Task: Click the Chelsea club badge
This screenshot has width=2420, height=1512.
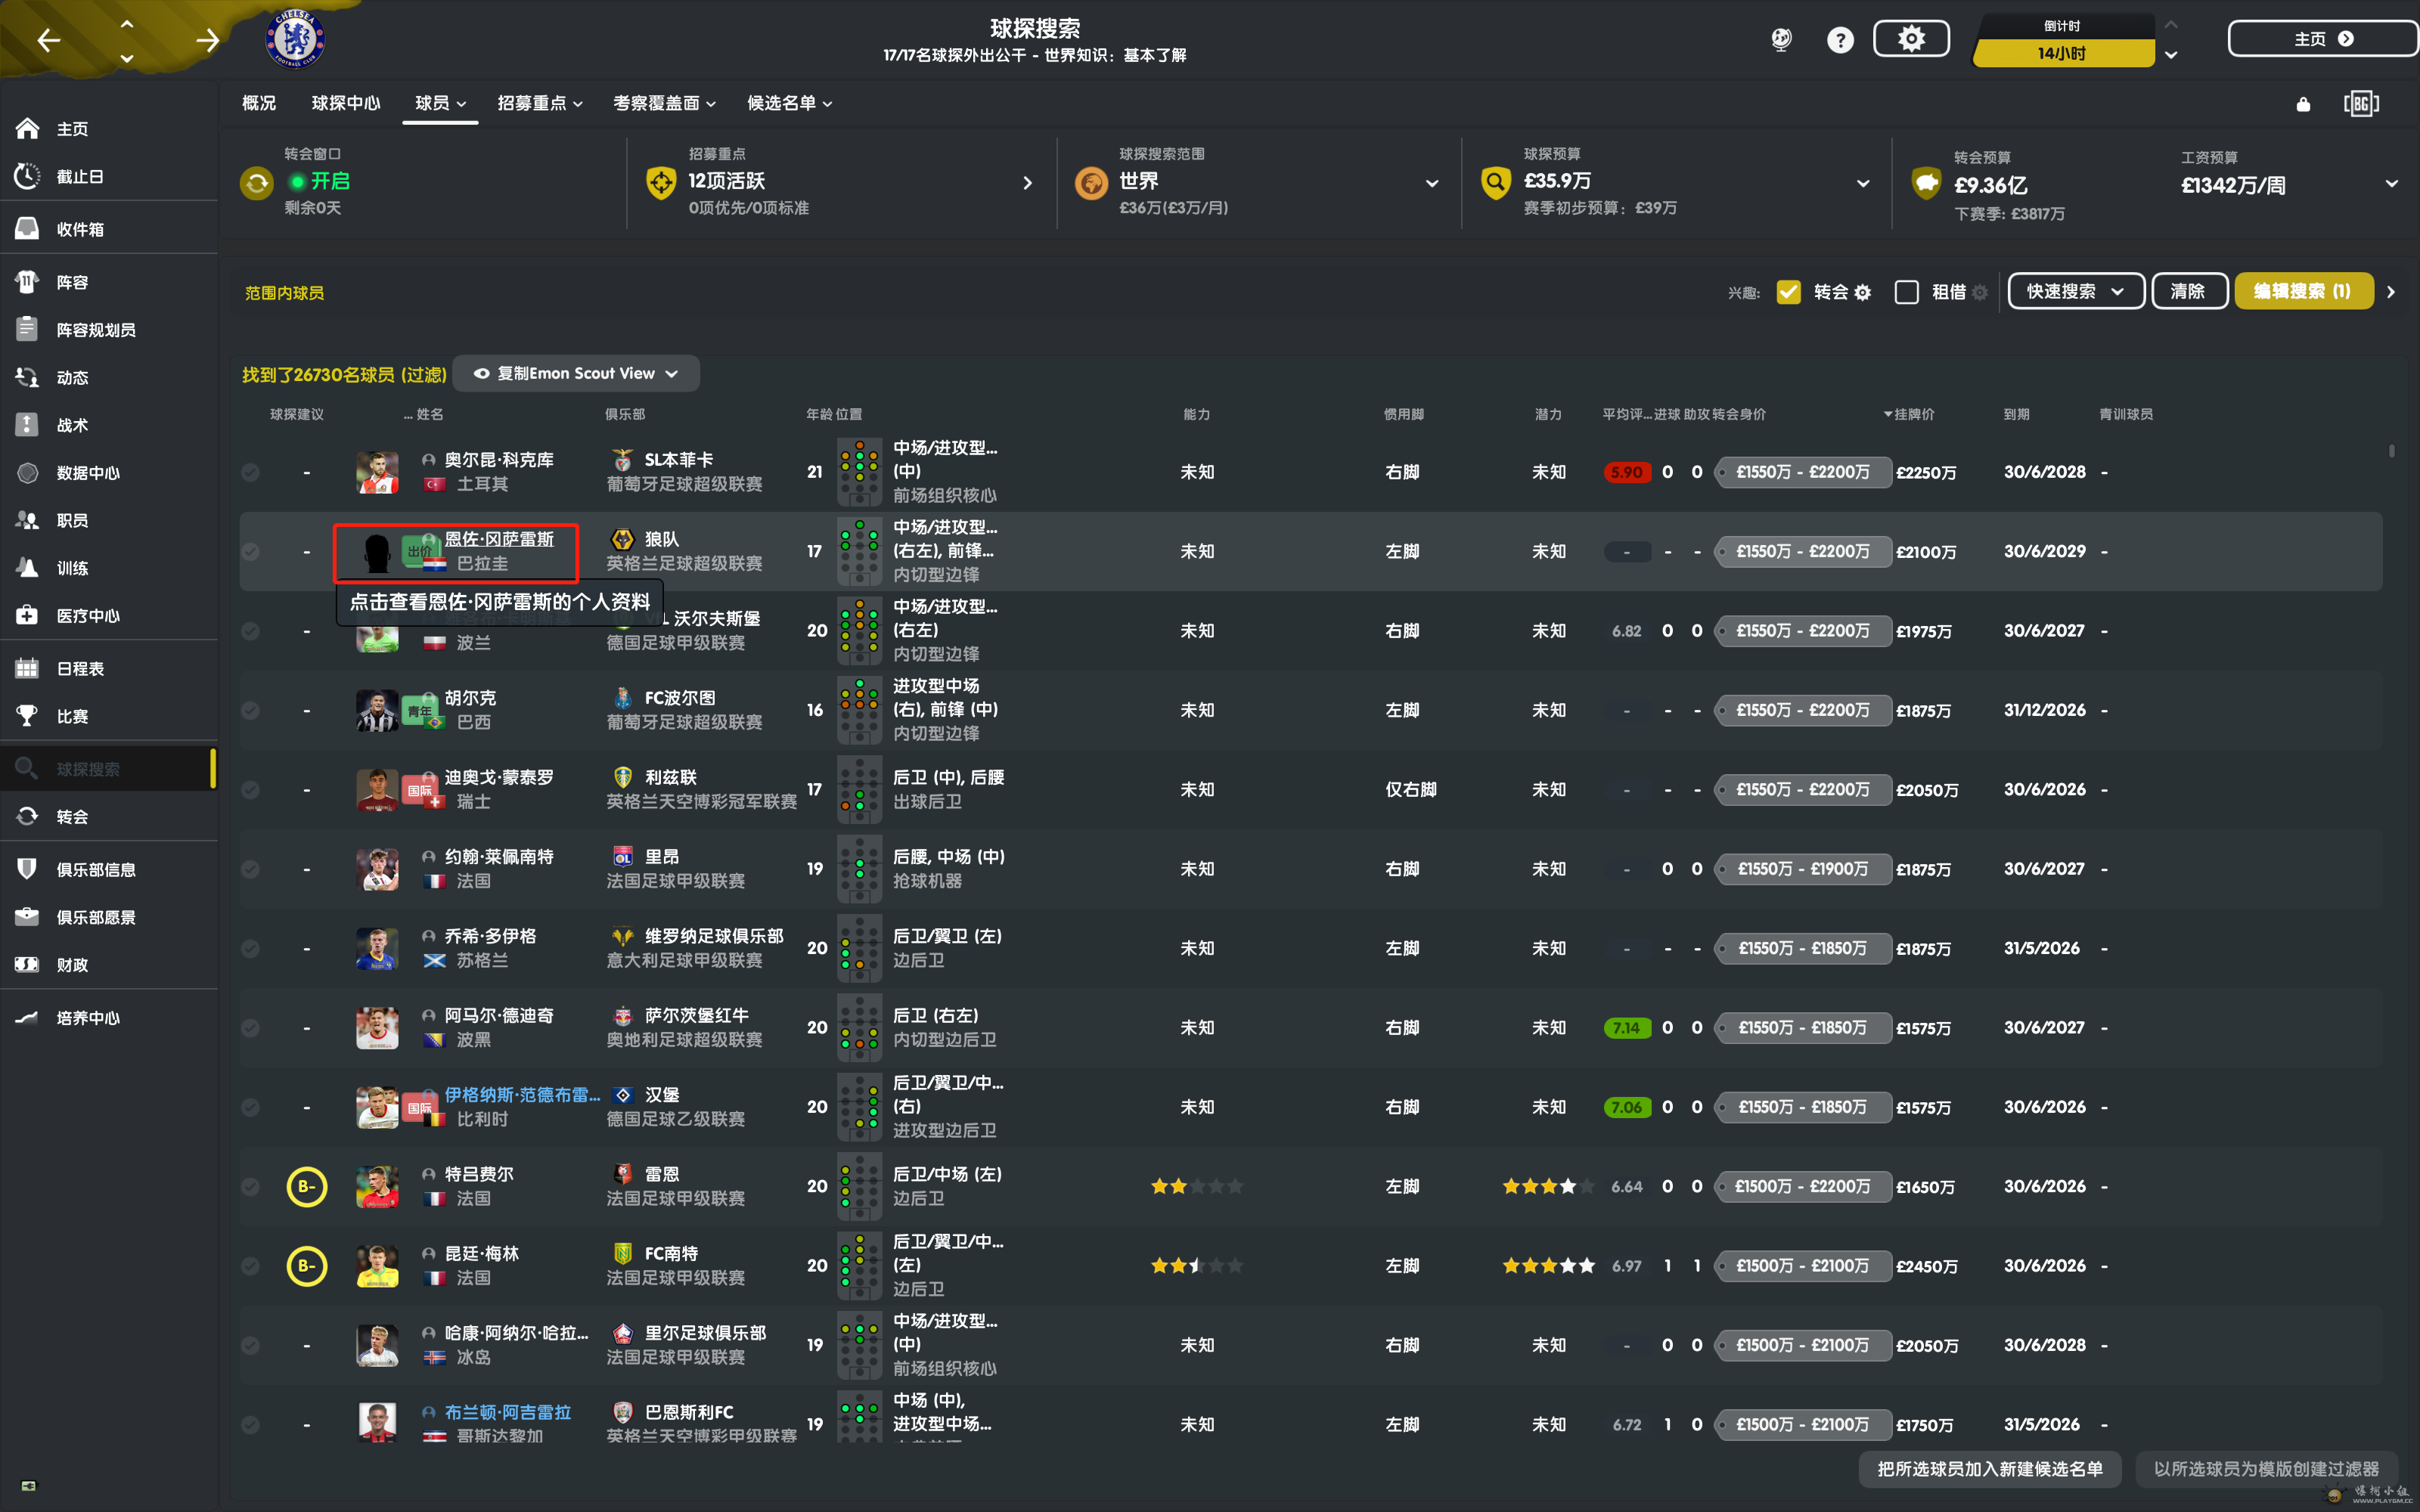Action: (295, 40)
